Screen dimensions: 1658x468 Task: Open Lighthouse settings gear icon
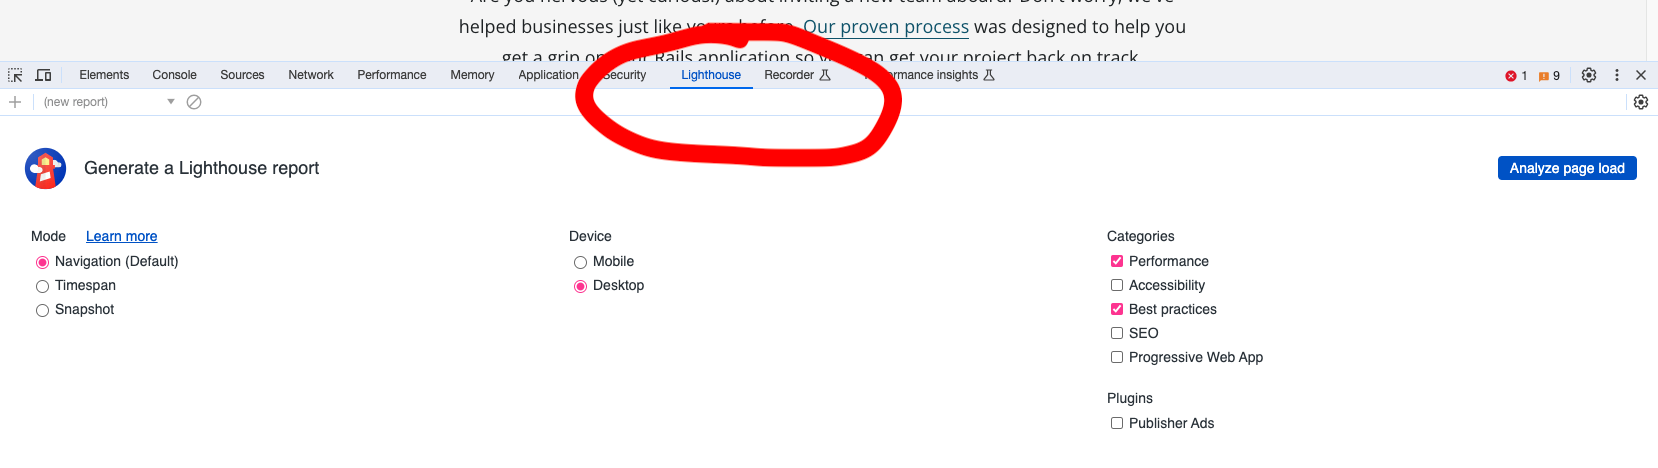pos(1641,102)
